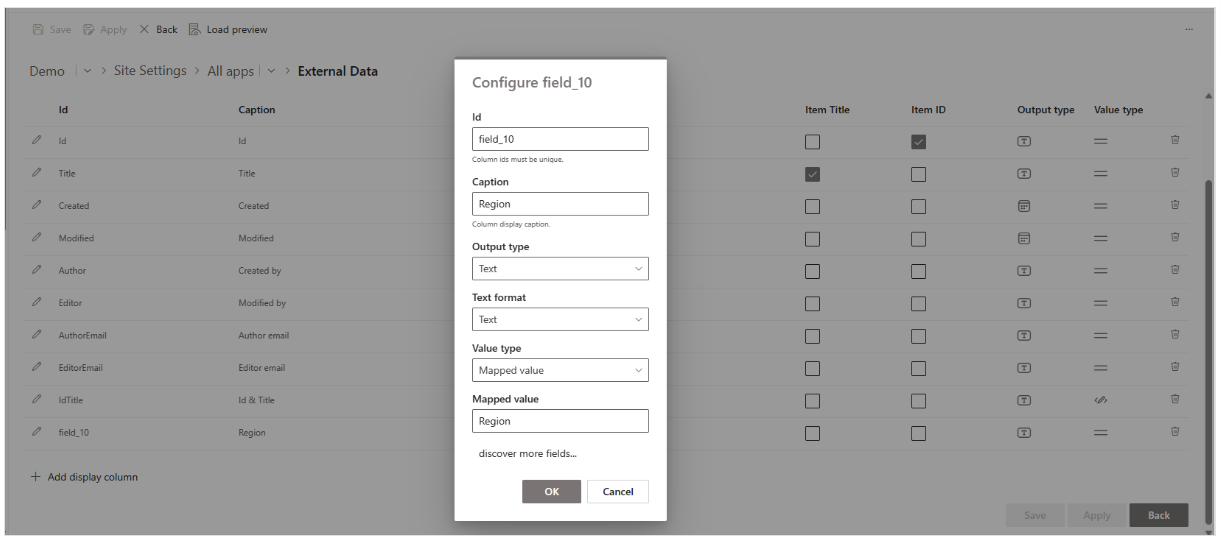Screen dimensions: 1222x545
Task: Check Item Title for Author row
Action: 812,271
